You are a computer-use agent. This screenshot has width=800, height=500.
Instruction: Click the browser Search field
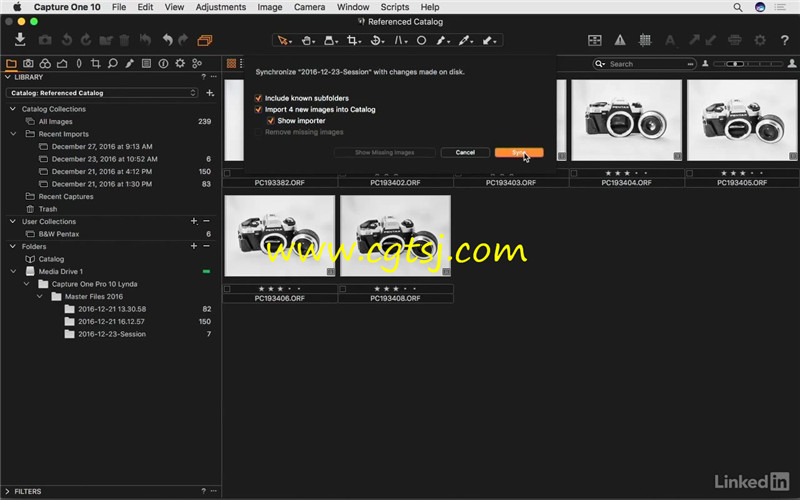(x=644, y=64)
